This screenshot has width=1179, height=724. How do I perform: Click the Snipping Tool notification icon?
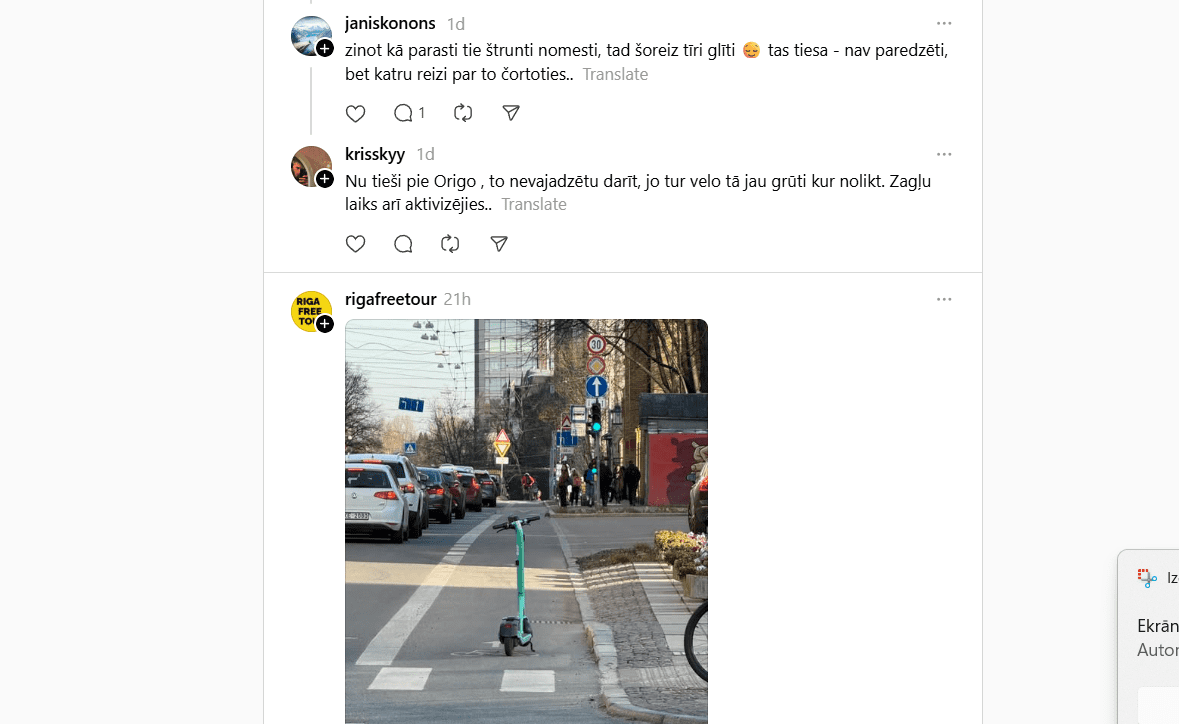[x=1147, y=578]
